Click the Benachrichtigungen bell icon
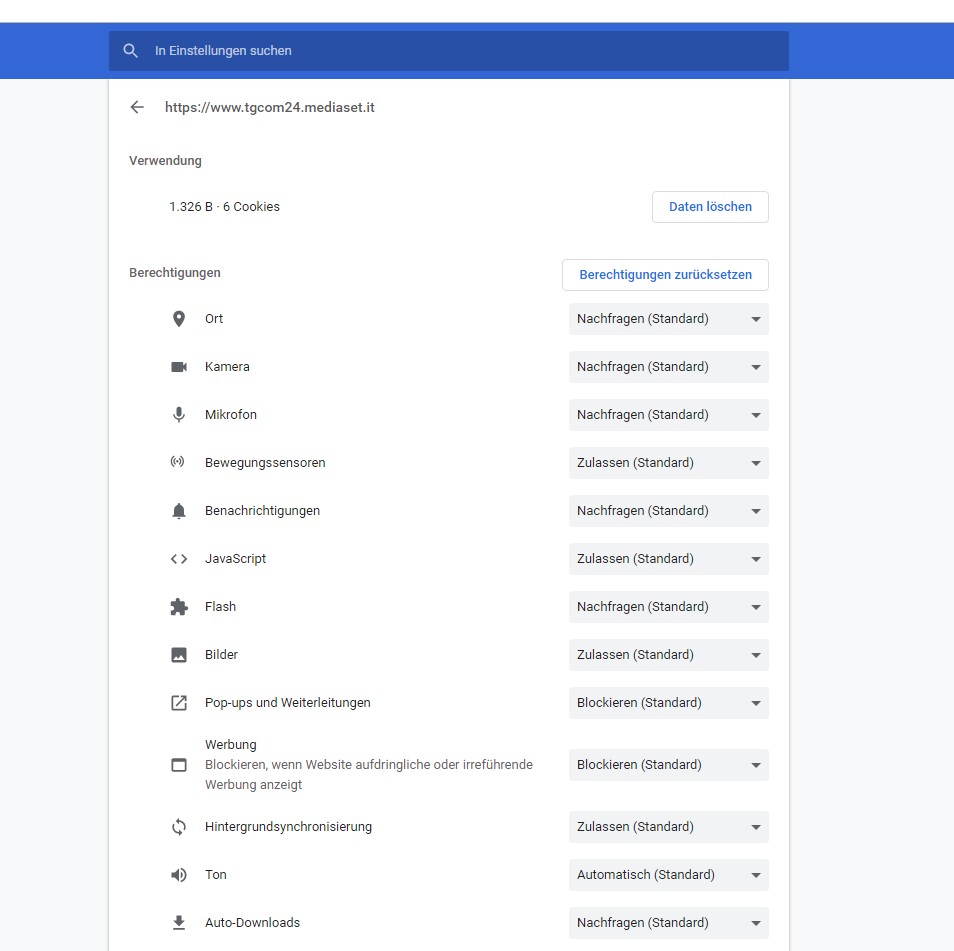954x951 pixels. pos(179,511)
